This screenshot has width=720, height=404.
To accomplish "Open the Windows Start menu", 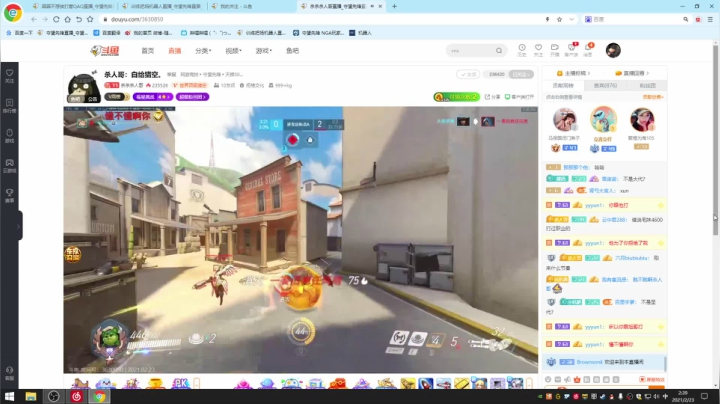I will coord(9,396).
